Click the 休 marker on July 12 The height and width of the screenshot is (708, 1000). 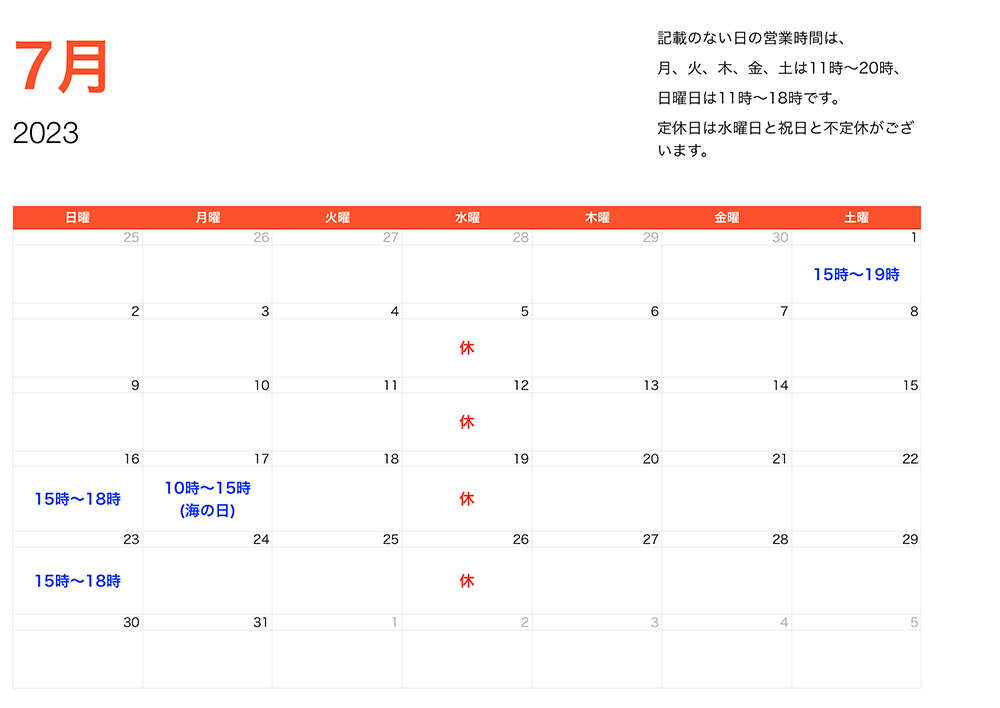tap(465, 421)
